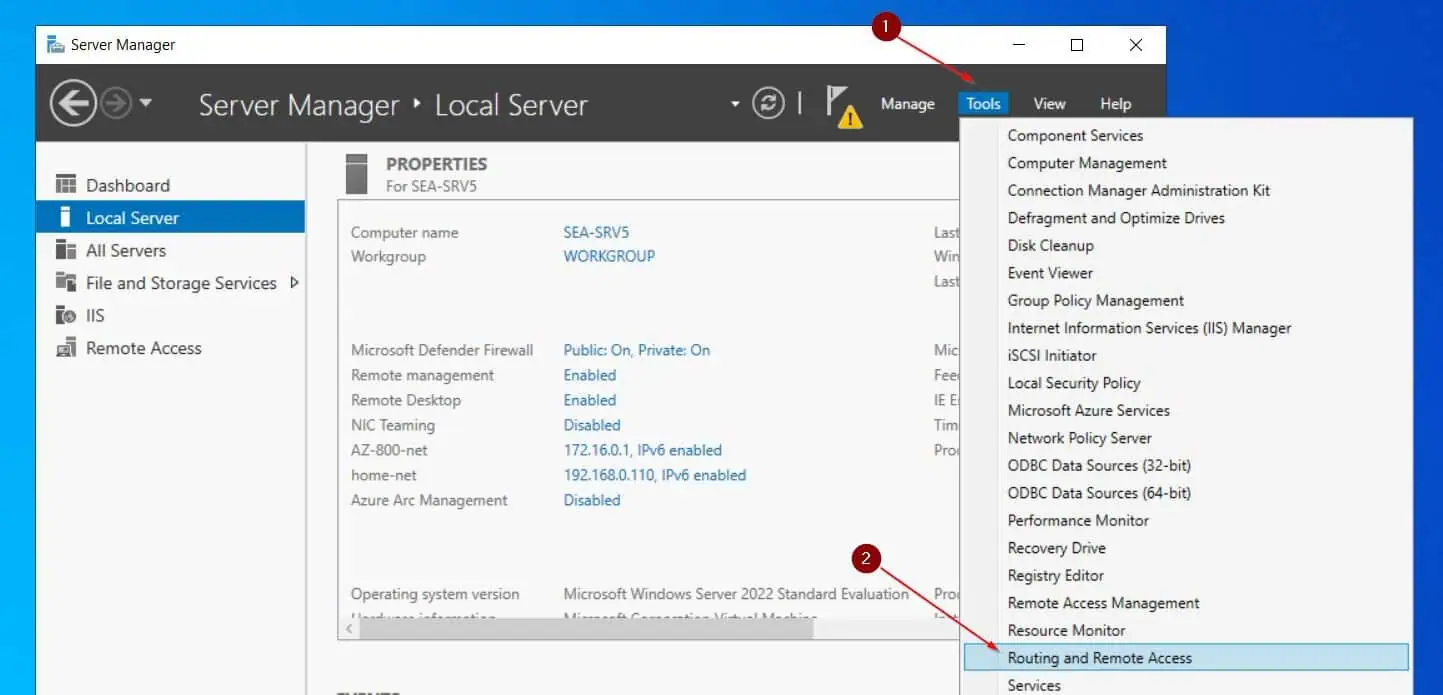Click the left arrow of the properties horizontal scrollbar
This screenshot has width=1443, height=695.
(350, 629)
